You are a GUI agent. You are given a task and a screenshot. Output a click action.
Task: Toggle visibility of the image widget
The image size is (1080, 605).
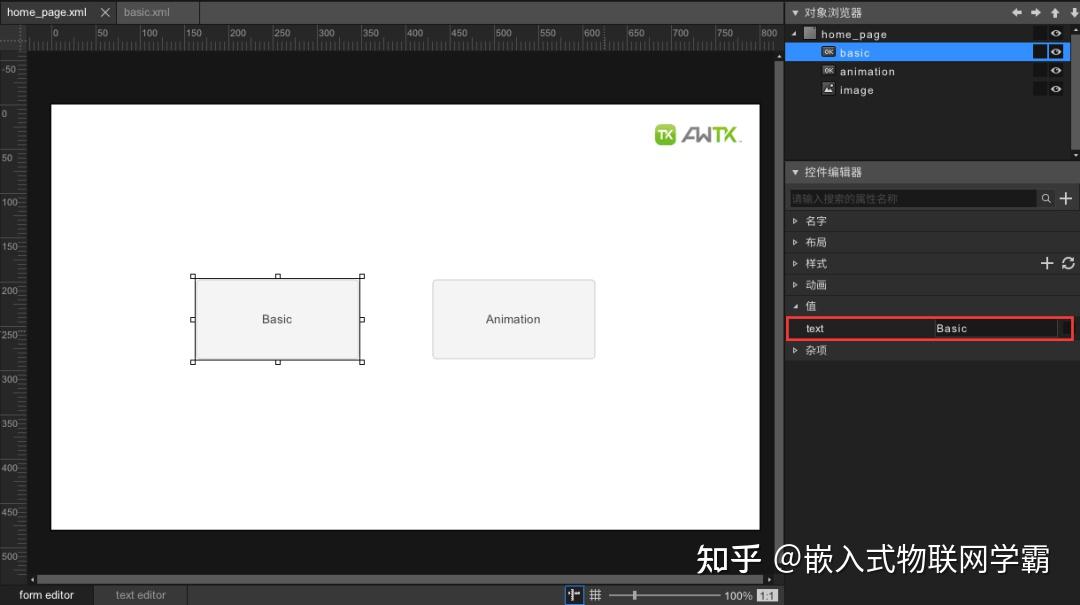tap(1056, 89)
